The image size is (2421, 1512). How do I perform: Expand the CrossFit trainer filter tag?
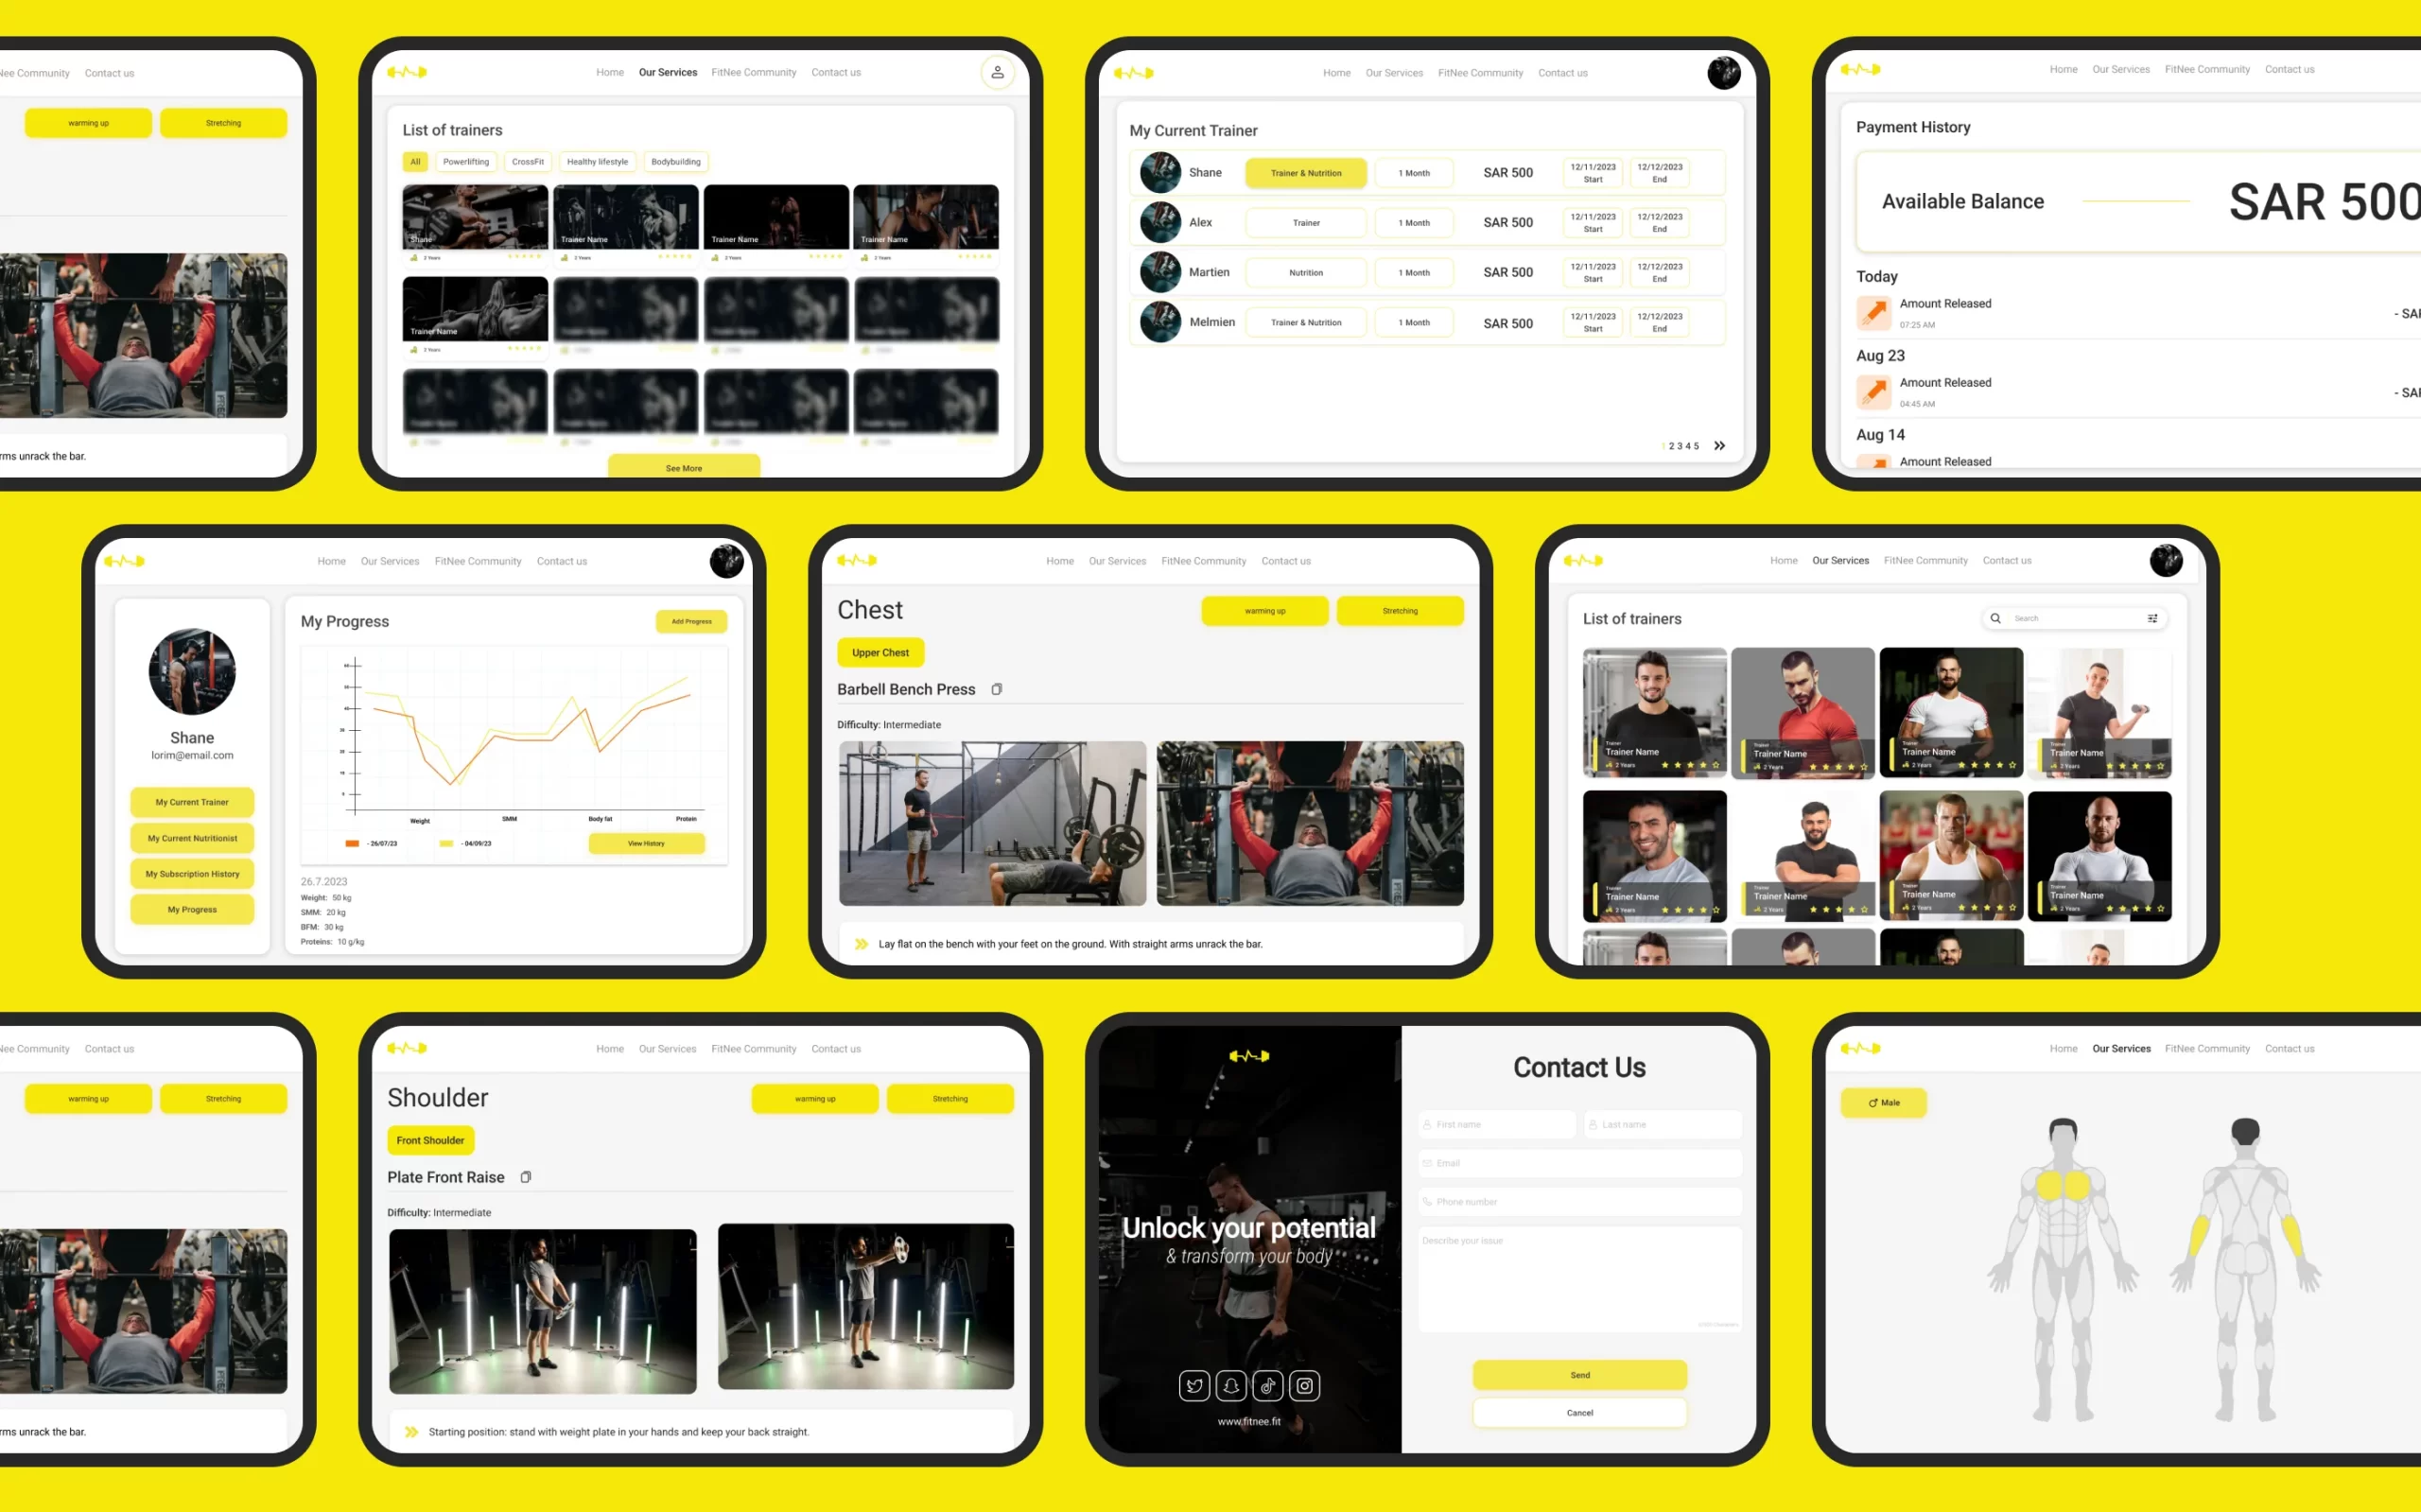(526, 162)
